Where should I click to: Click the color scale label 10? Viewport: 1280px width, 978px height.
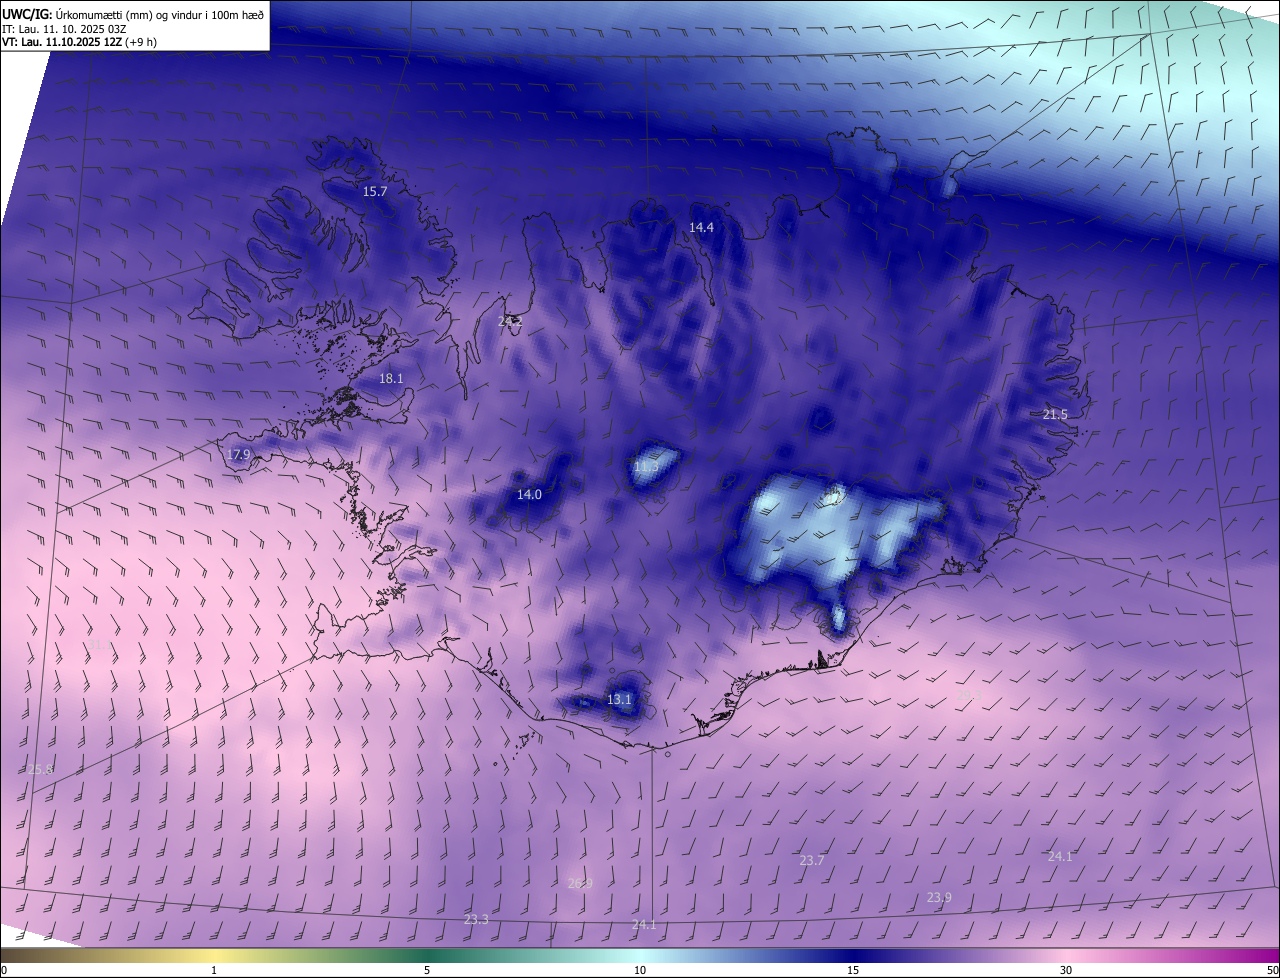tap(640, 971)
